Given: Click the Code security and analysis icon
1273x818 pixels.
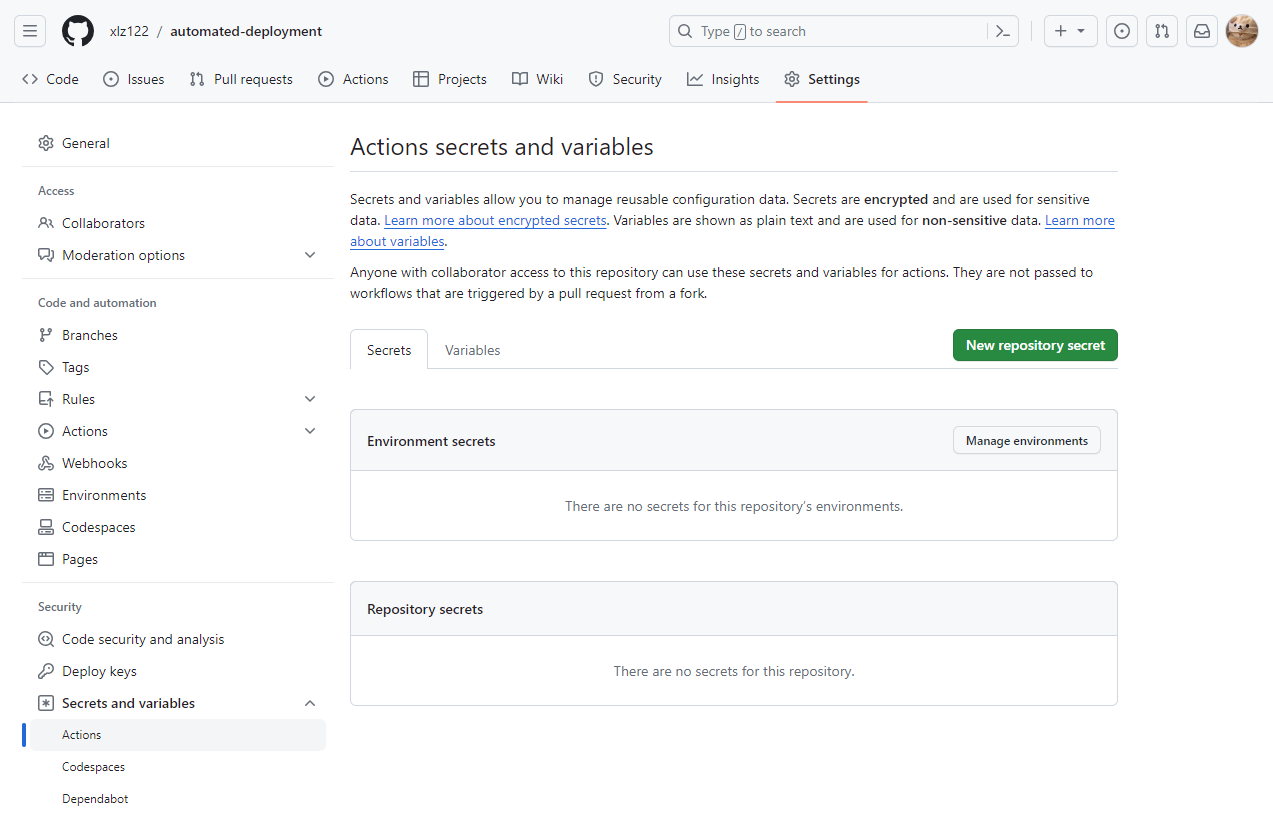Looking at the screenshot, I should pyautogui.click(x=46, y=639).
